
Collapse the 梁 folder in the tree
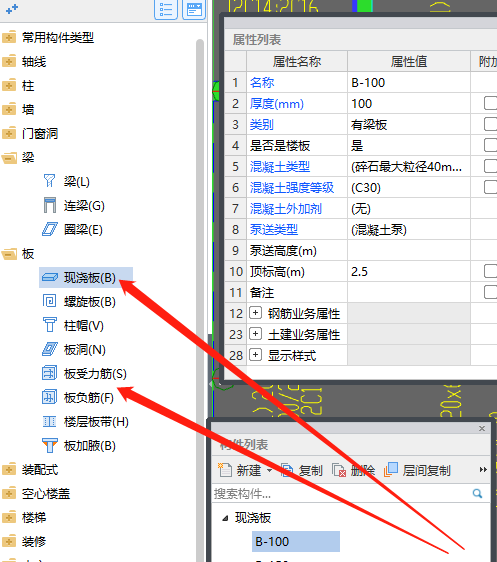(x=9, y=157)
